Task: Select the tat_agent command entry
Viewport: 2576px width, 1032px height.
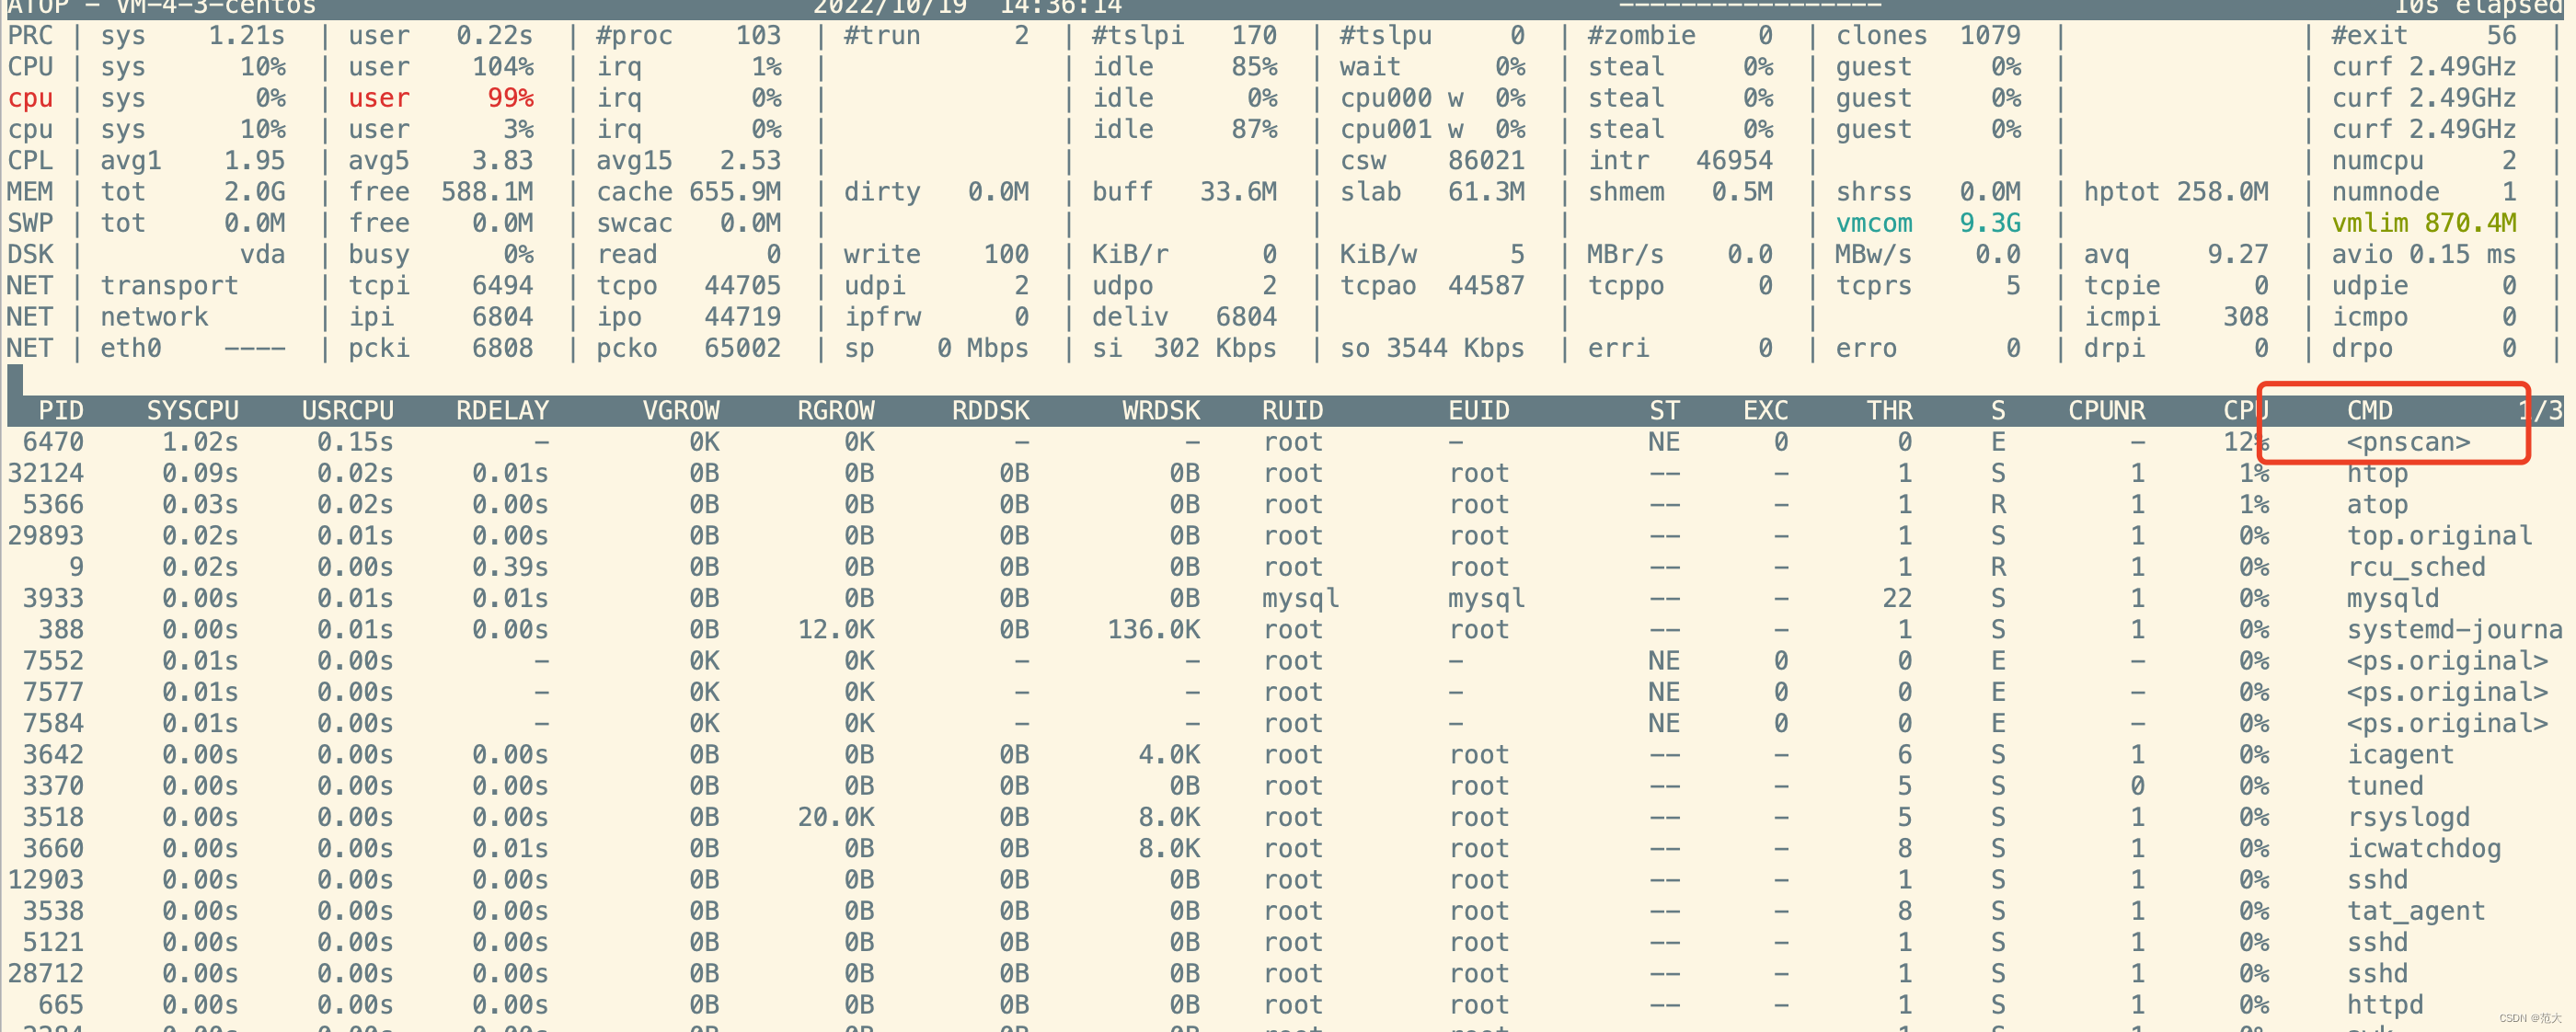Action: (x=2417, y=911)
